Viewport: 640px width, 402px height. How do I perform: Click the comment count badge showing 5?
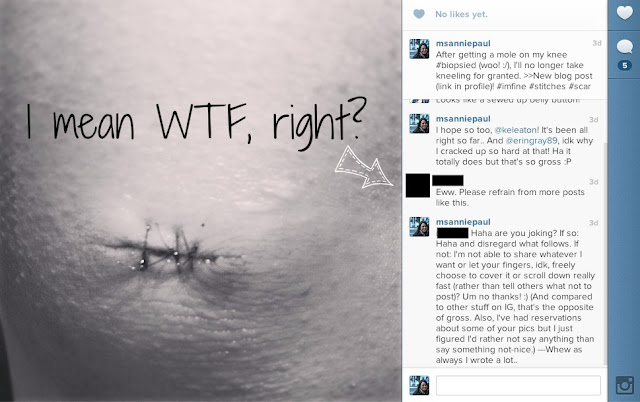(x=624, y=65)
